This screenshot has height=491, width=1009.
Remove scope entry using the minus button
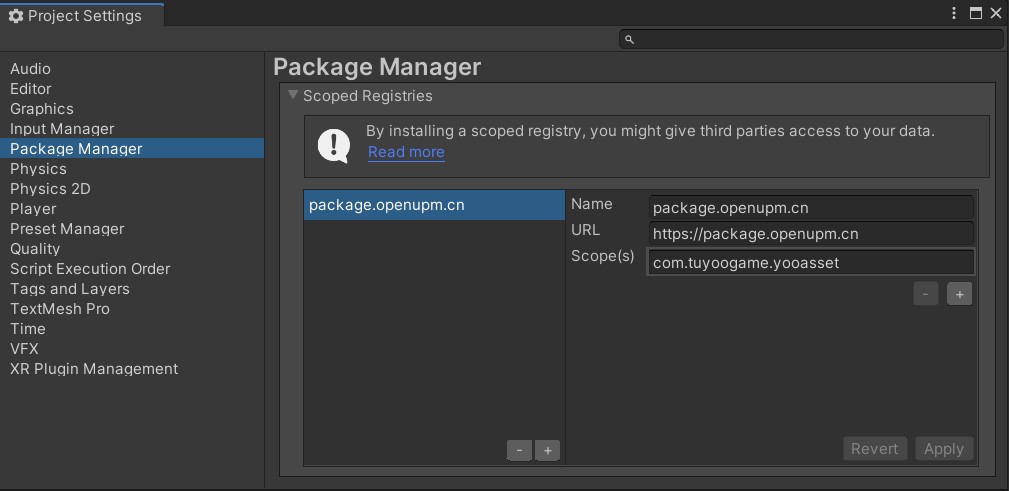coord(926,294)
